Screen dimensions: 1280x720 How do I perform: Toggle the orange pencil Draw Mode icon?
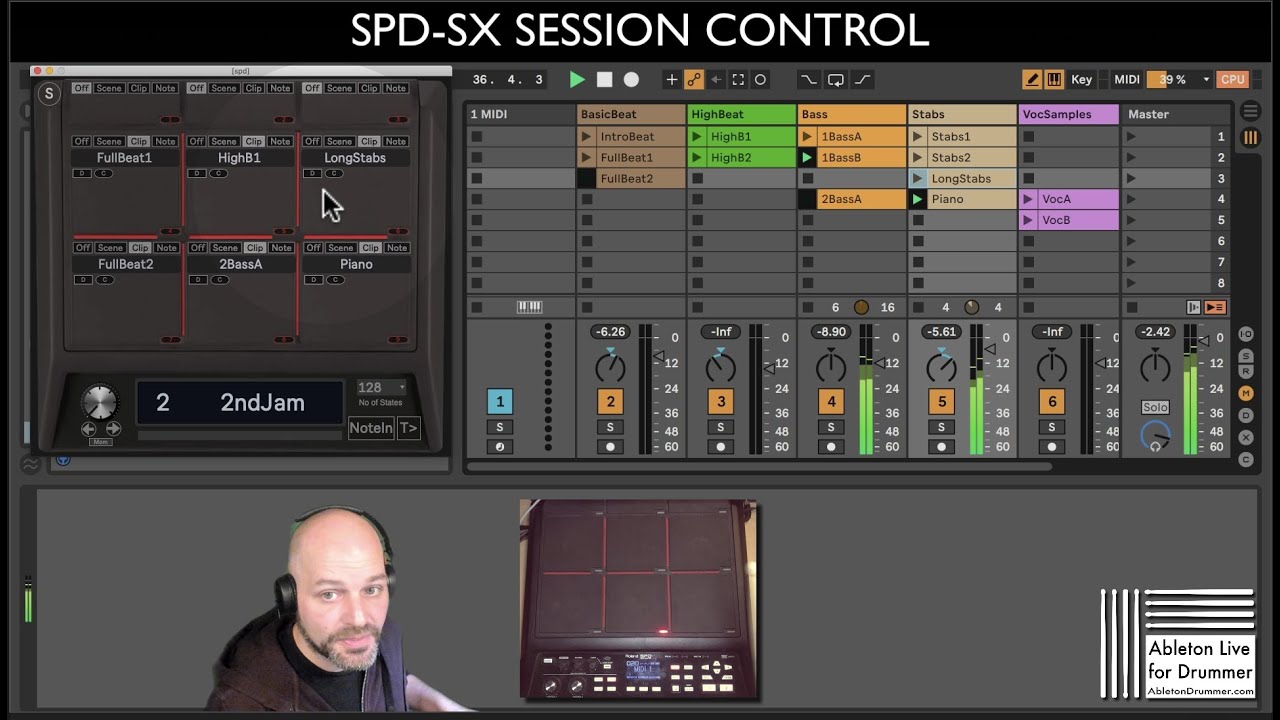(1032, 79)
